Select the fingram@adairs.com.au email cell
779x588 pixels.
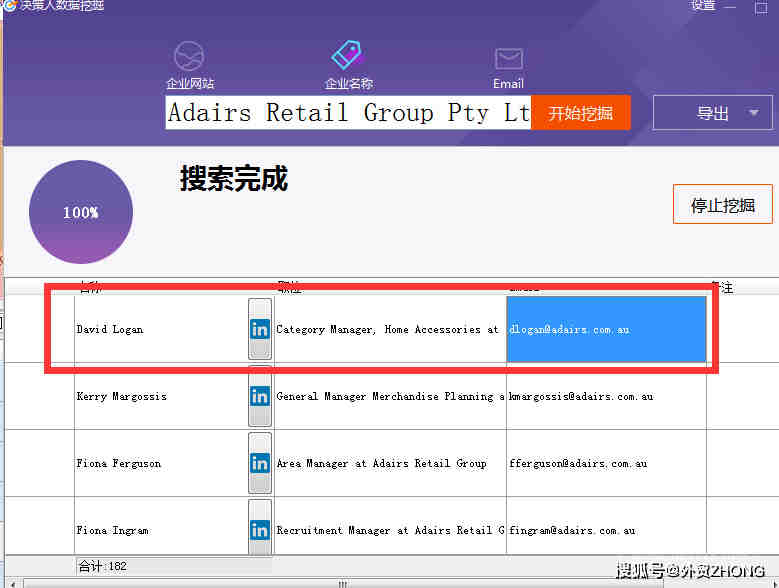(x=606, y=528)
